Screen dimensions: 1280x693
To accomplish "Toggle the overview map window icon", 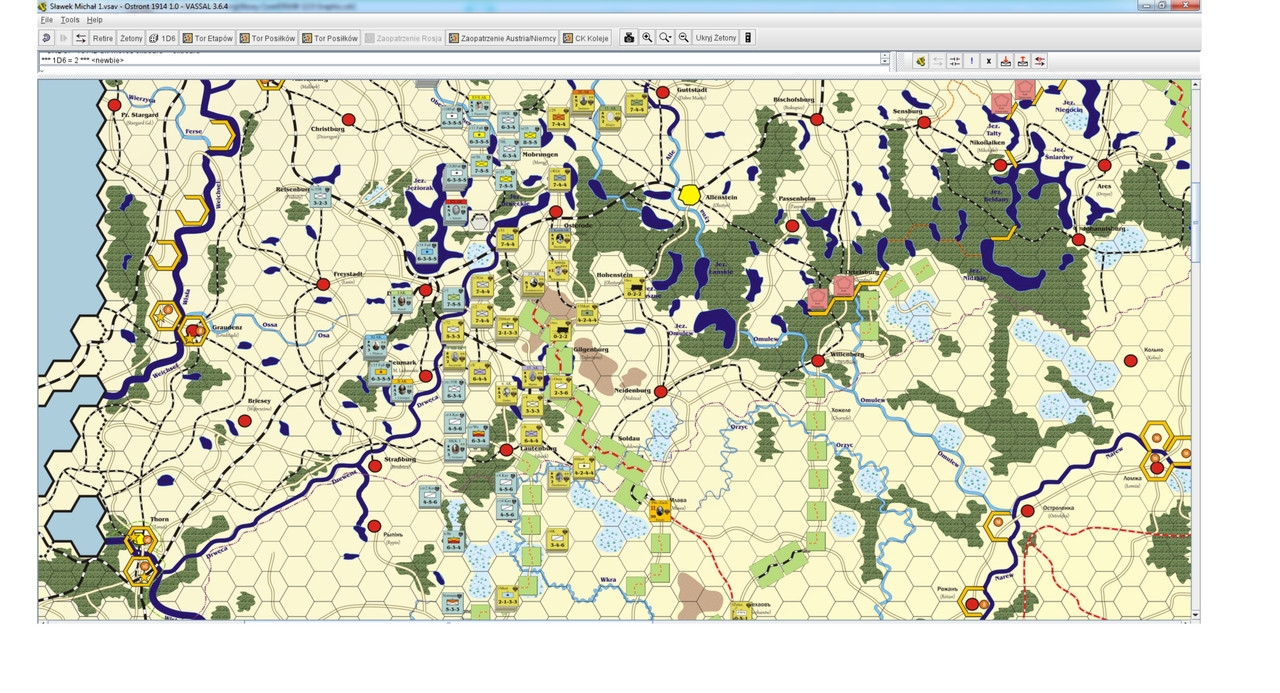I will (748, 38).
